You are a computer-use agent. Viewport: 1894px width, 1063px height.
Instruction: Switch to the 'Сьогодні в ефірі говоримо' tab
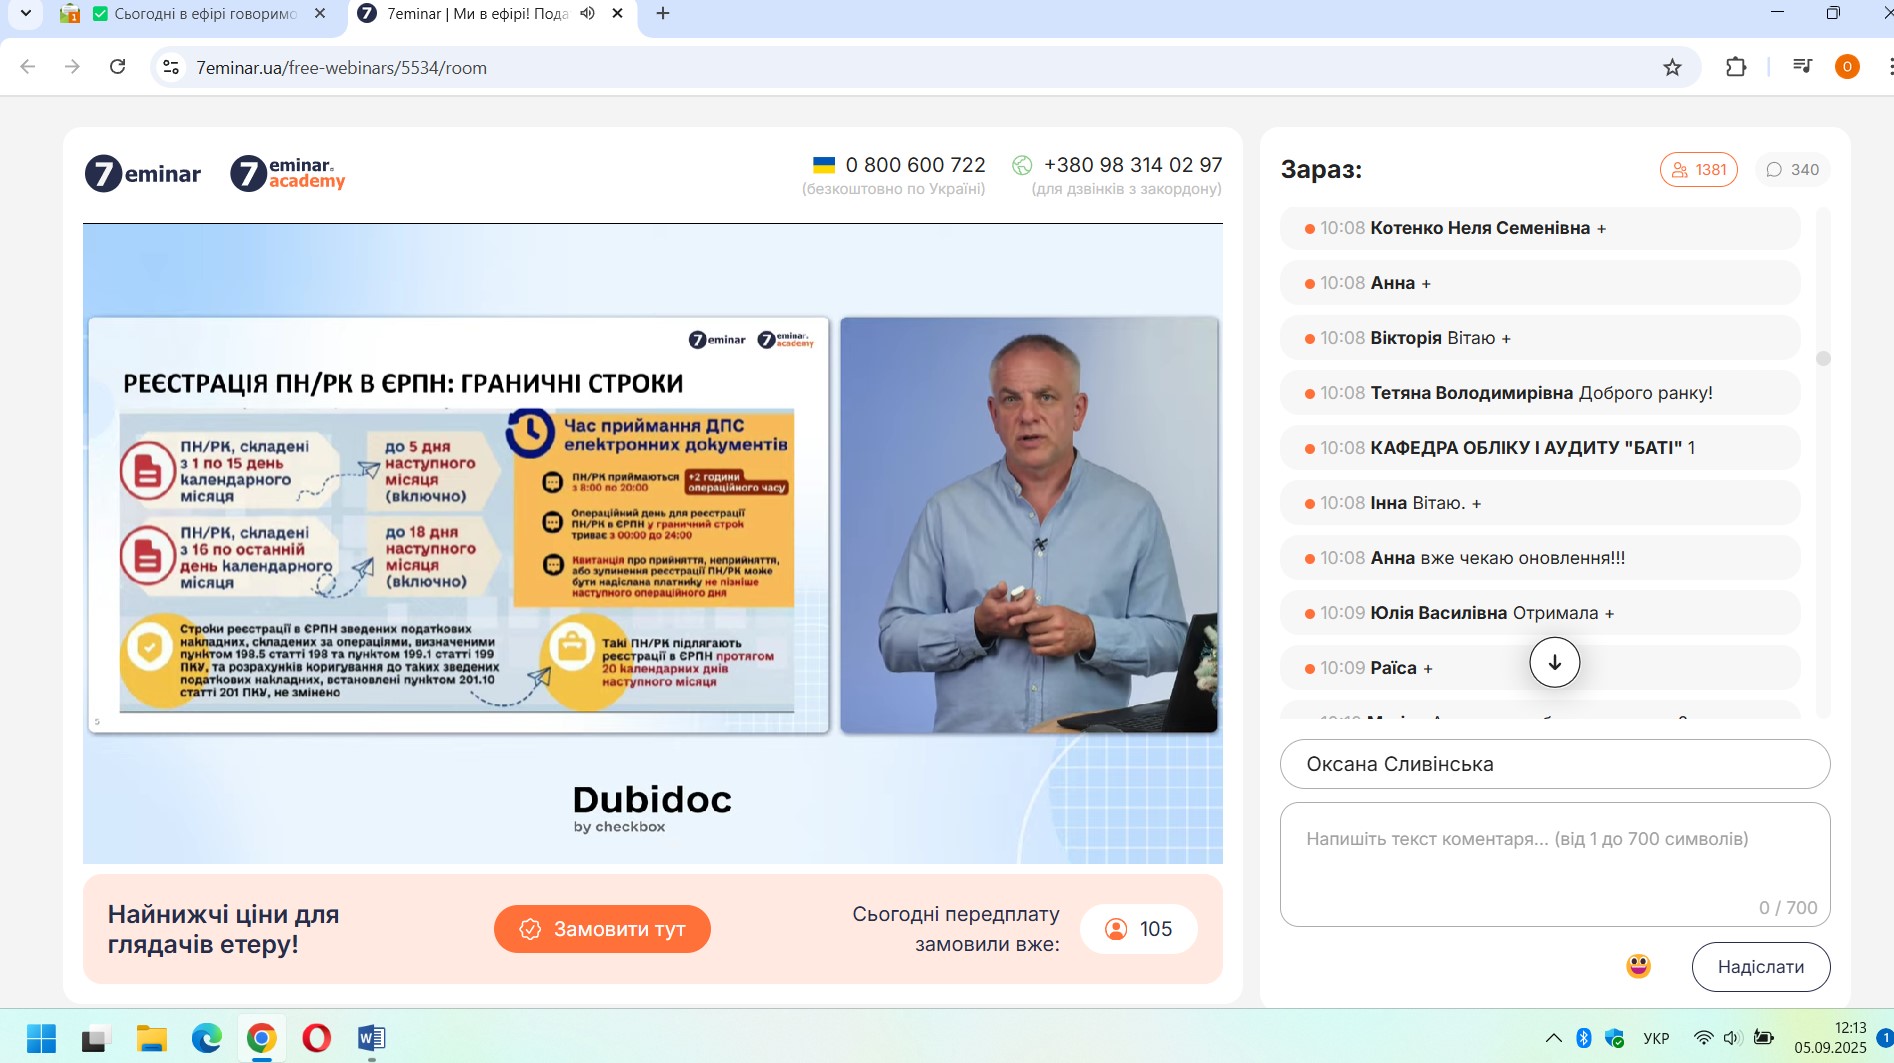click(194, 14)
